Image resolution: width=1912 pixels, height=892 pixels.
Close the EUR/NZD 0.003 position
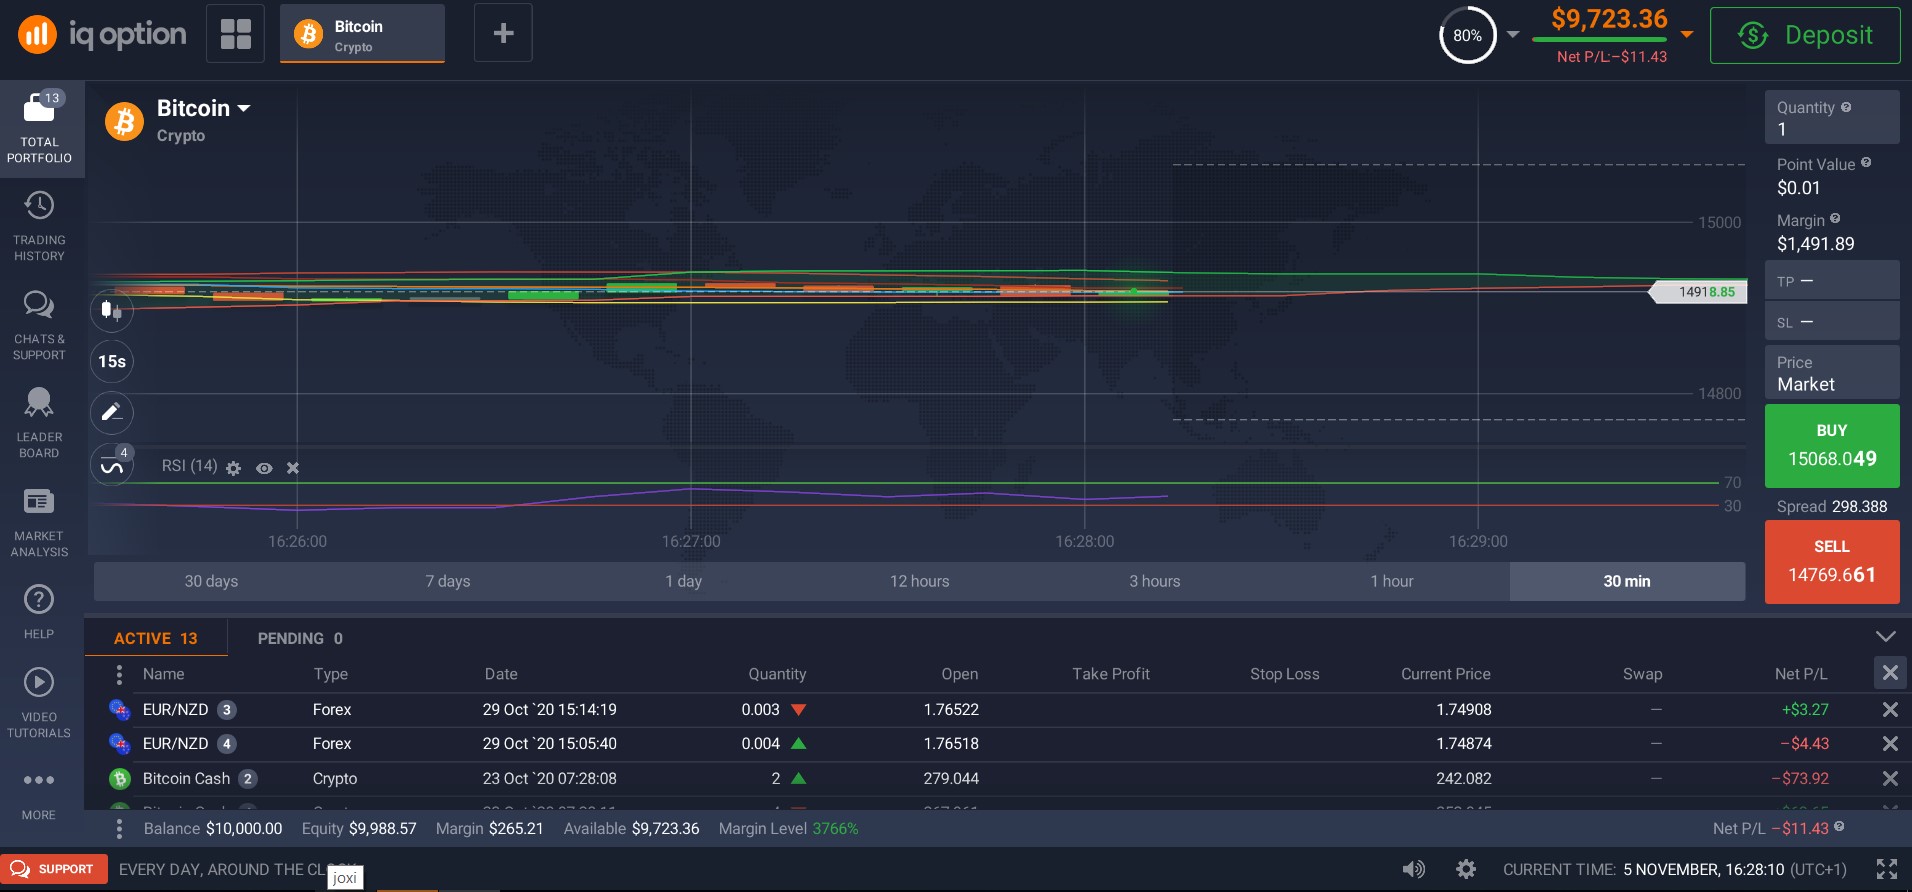1890,709
